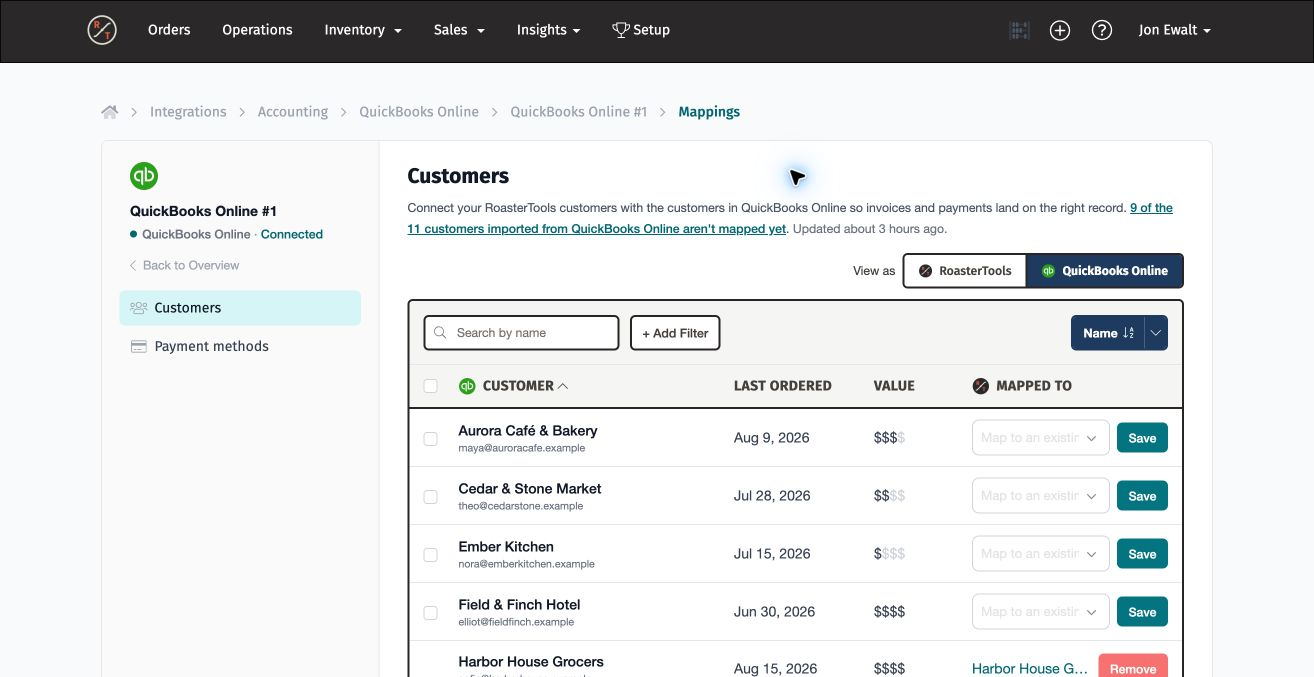Click the plus circle add icon
1314x677 pixels.
tap(1060, 30)
